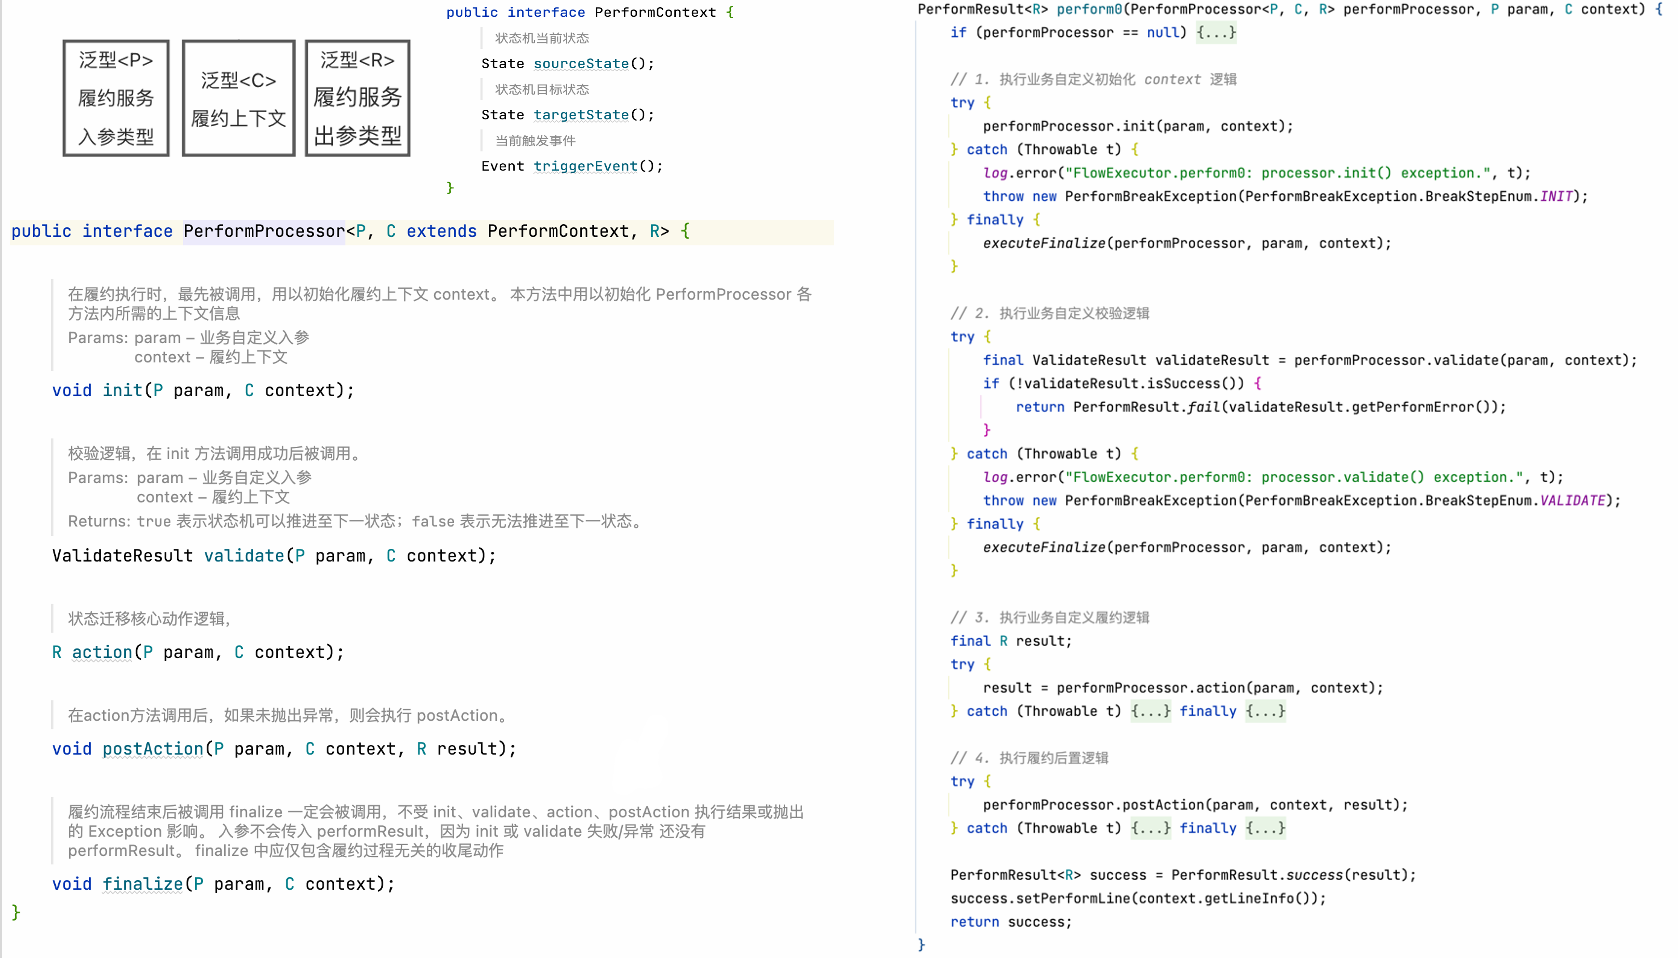
Task: Click the 泛型<P> 履约服务入参类型 box
Action: click(x=116, y=98)
